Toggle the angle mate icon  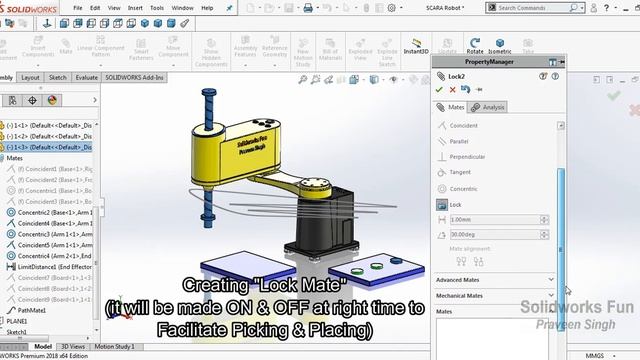442,235
